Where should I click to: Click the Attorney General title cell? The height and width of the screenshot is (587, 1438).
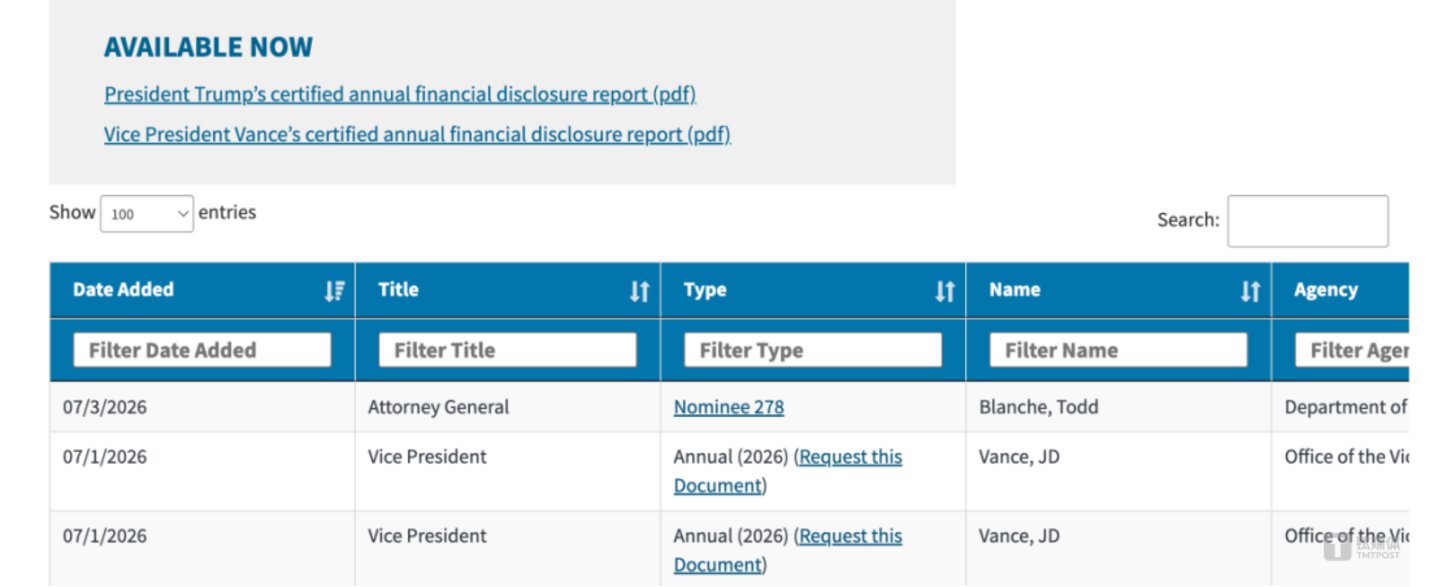click(x=507, y=407)
